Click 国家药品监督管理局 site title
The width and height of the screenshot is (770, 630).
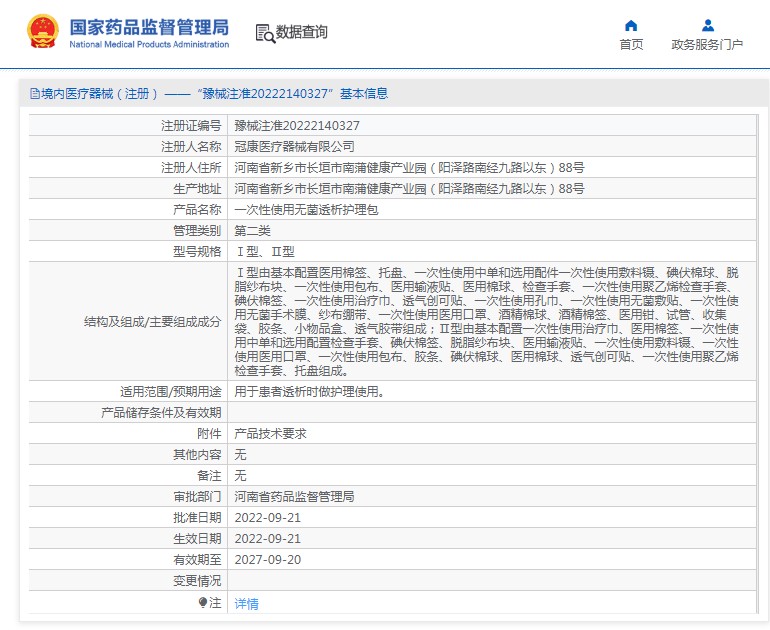coord(149,27)
